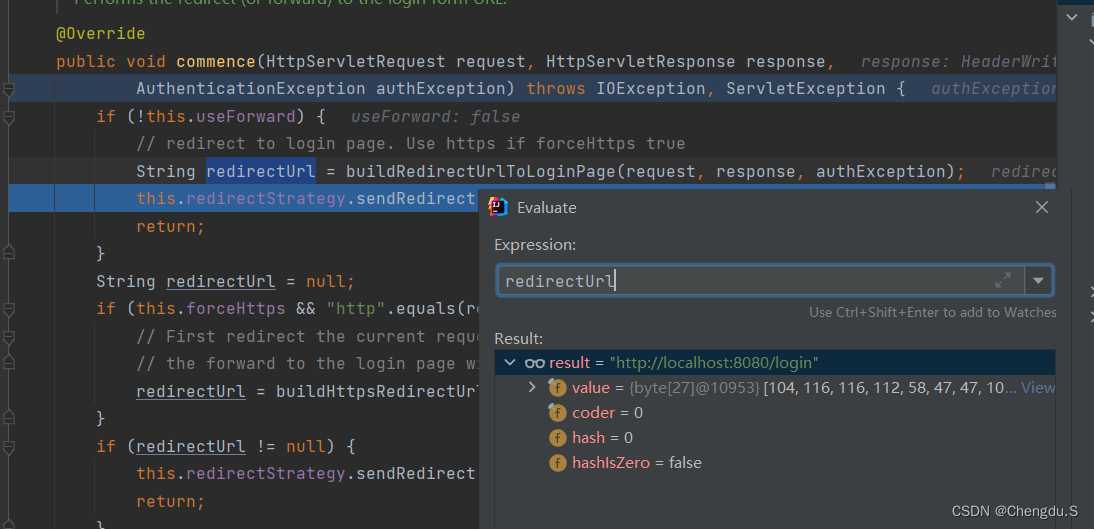This screenshot has height=529, width=1094.
Task: Click the Expression label
Action: click(x=535, y=245)
